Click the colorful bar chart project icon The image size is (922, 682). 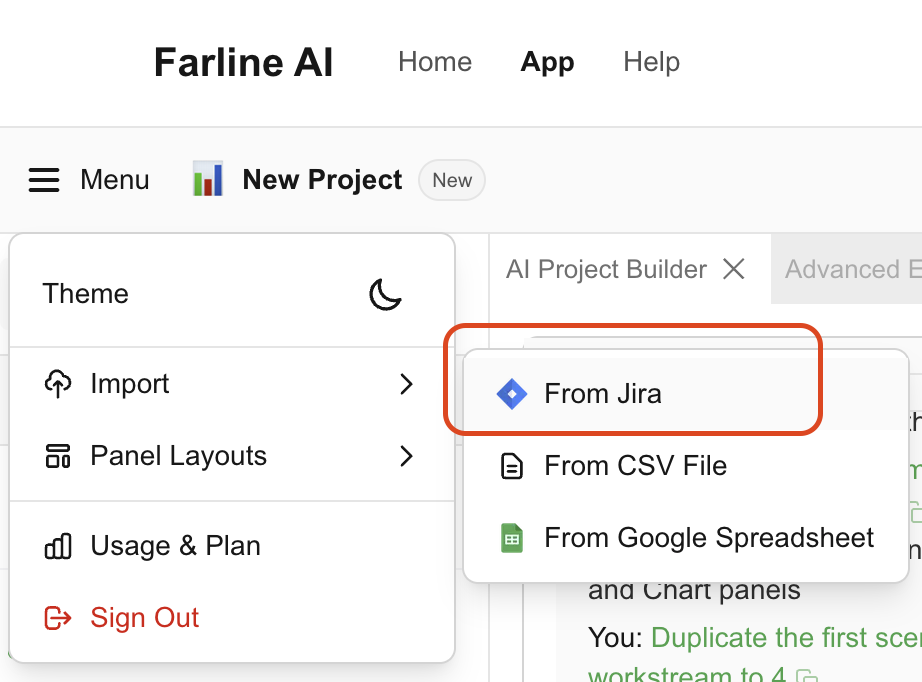pyautogui.click(x=206, y=180)
